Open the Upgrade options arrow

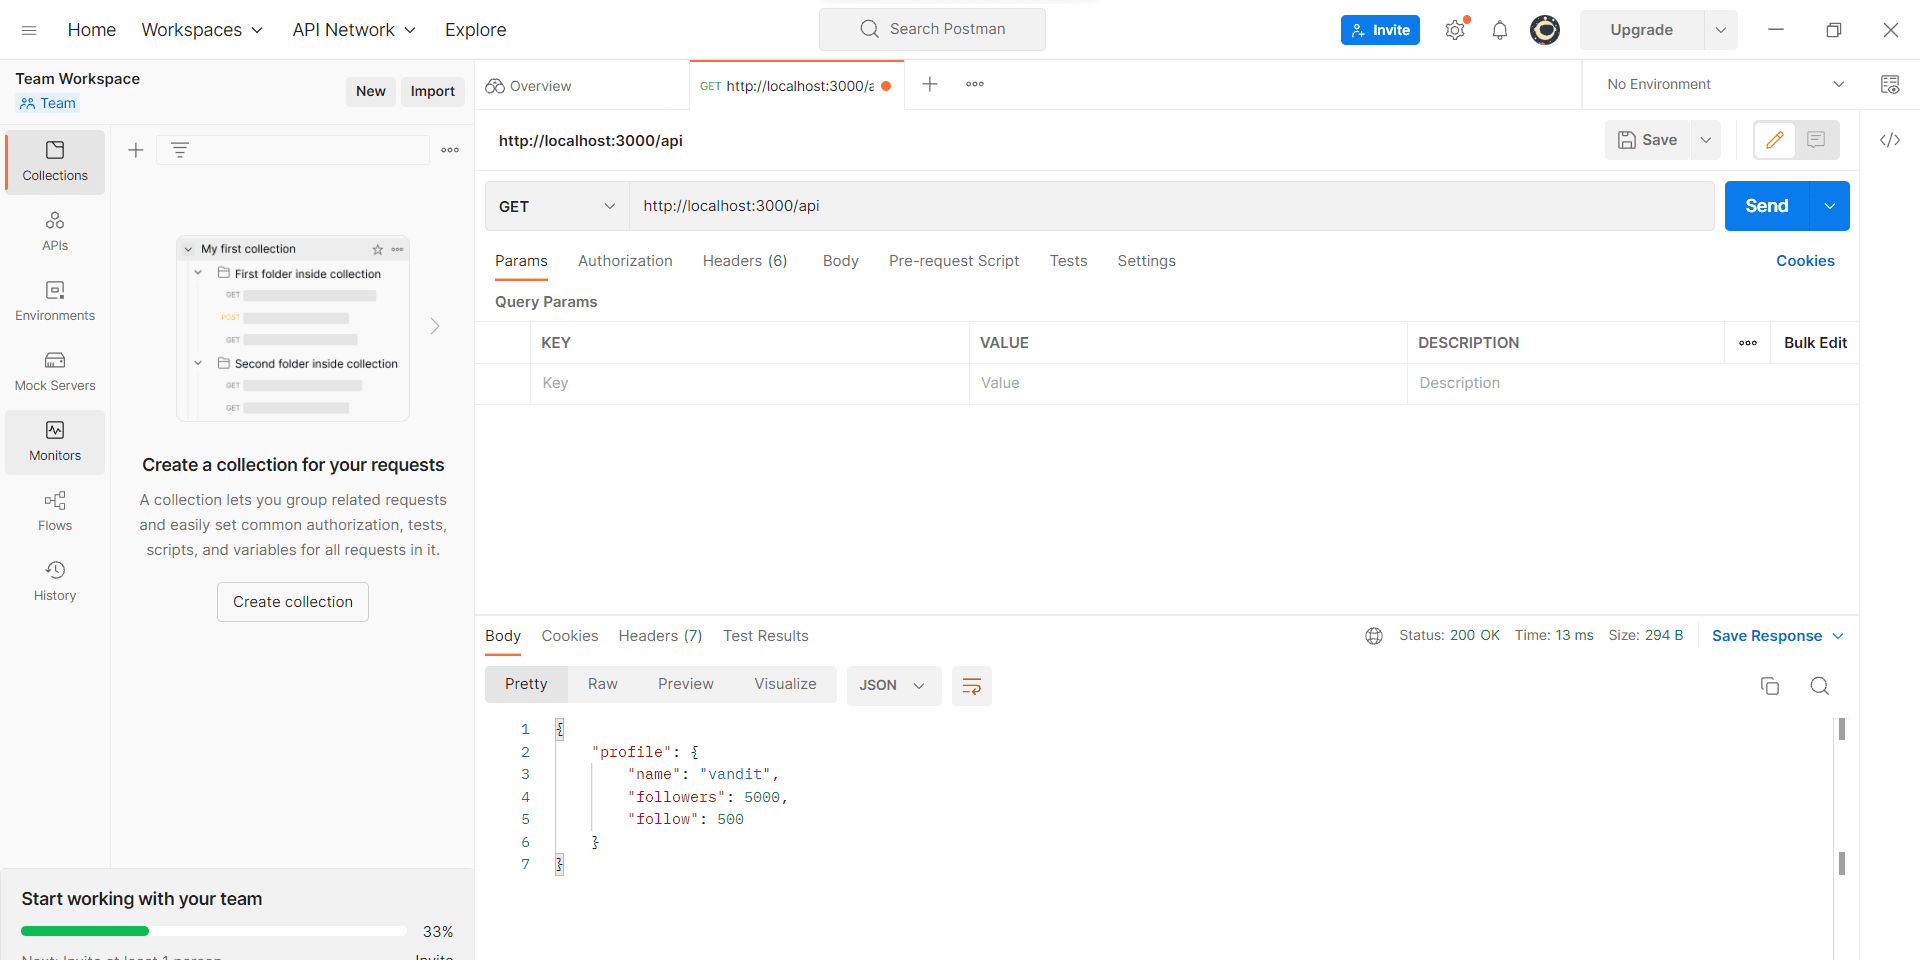[1721, 30]
